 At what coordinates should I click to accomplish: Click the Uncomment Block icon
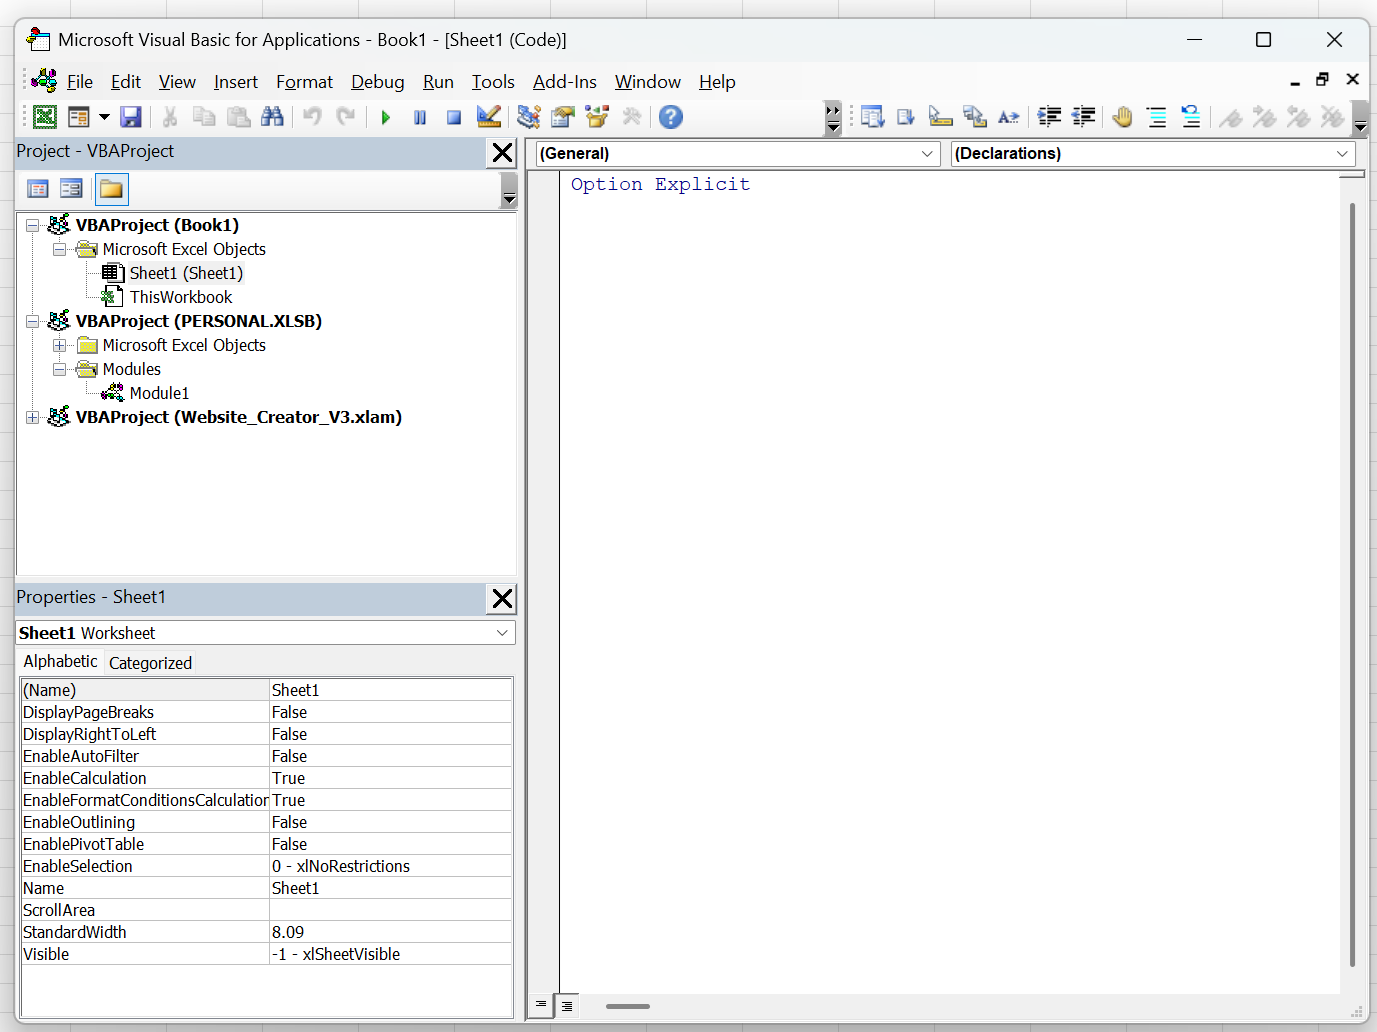point(1191,117)
